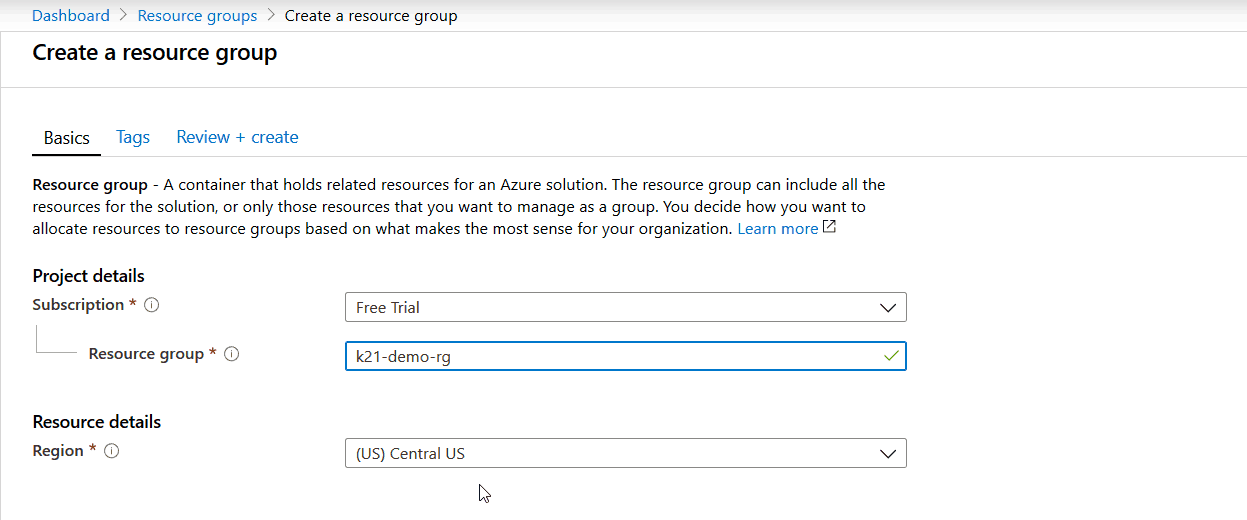Switch to the Basics tab
Viewport: 1247px width, 520px height.
click(67, 138)
